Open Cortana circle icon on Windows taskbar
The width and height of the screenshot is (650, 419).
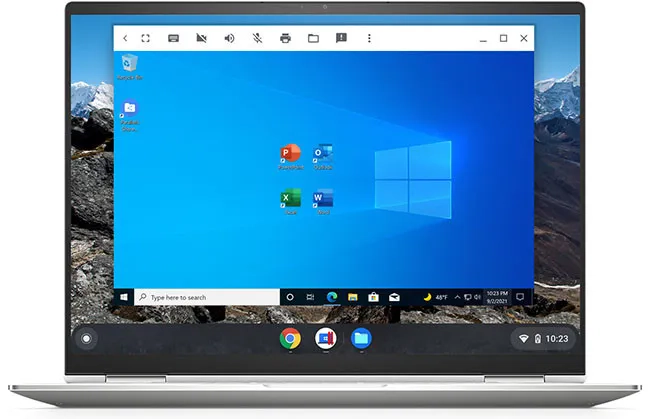tap(290, 297)
